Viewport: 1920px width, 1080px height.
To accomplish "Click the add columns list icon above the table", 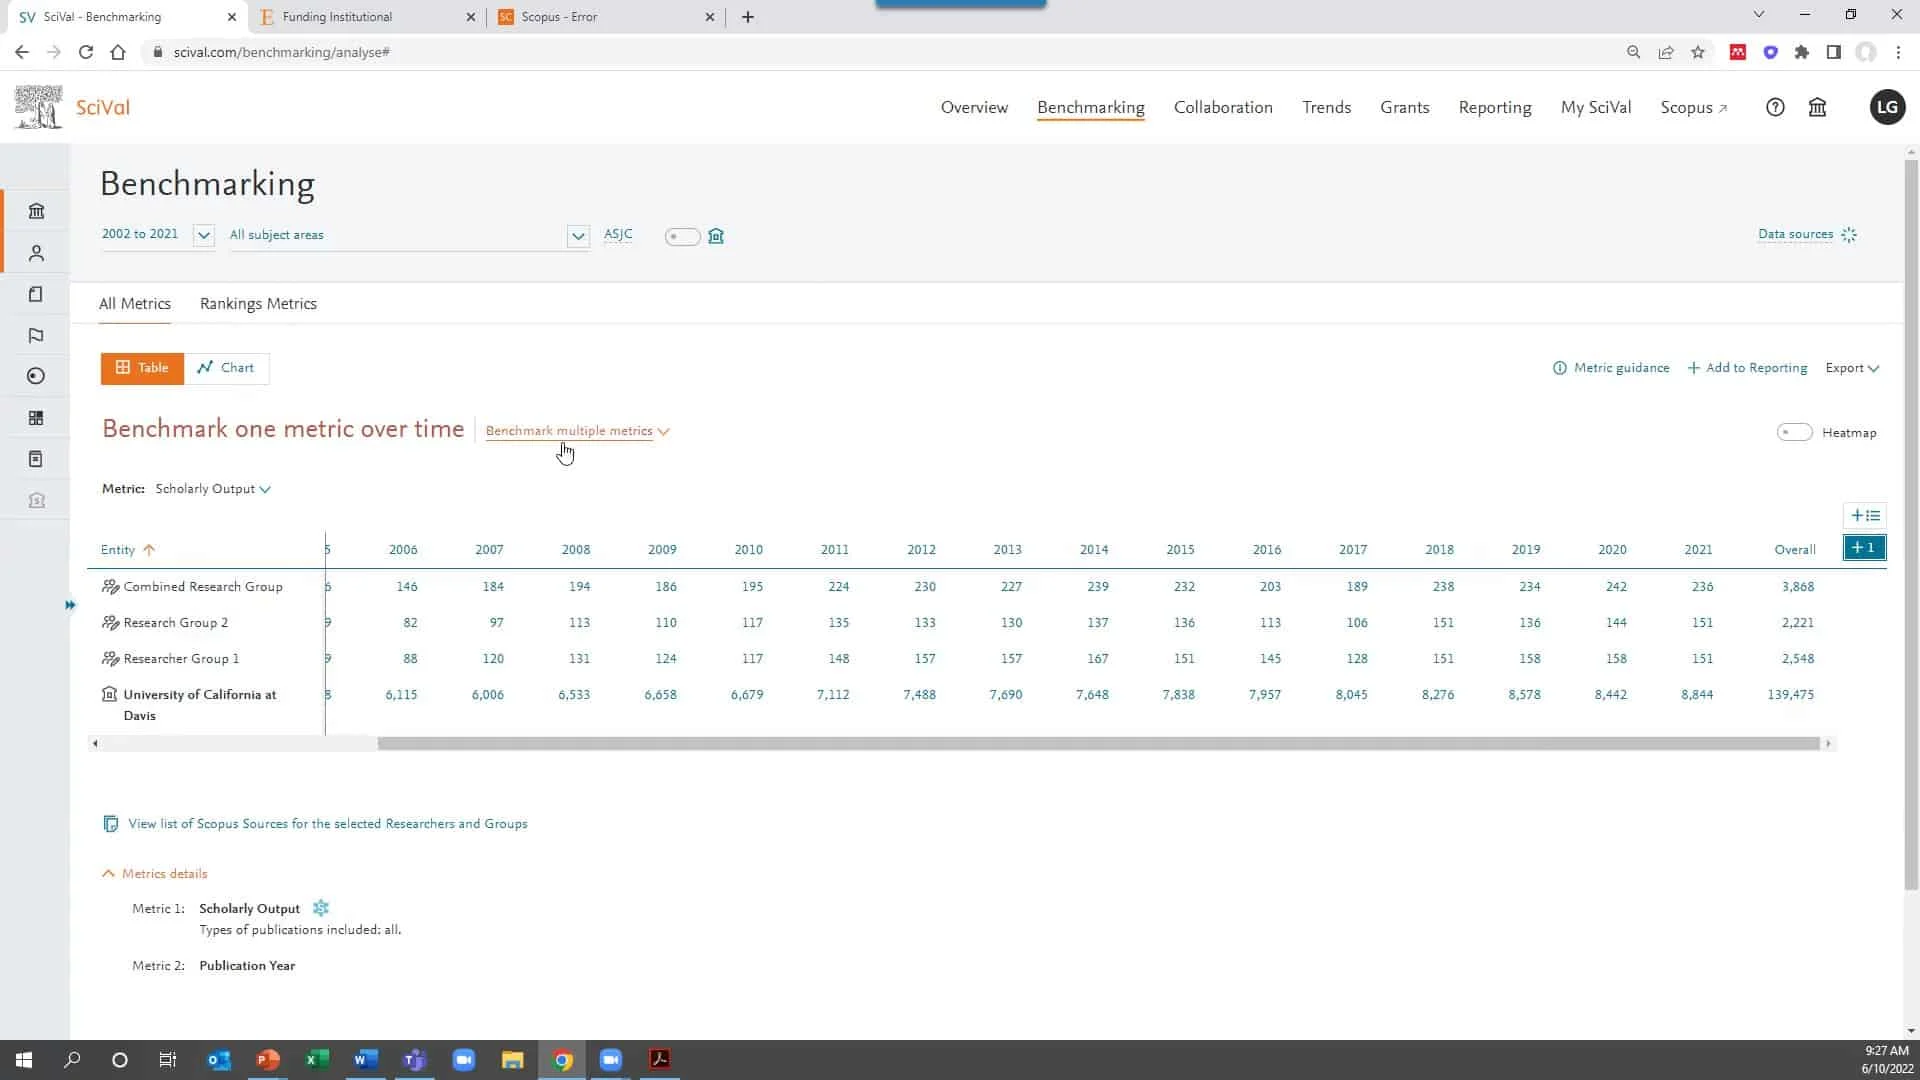I will click(x=1865, y=516).
